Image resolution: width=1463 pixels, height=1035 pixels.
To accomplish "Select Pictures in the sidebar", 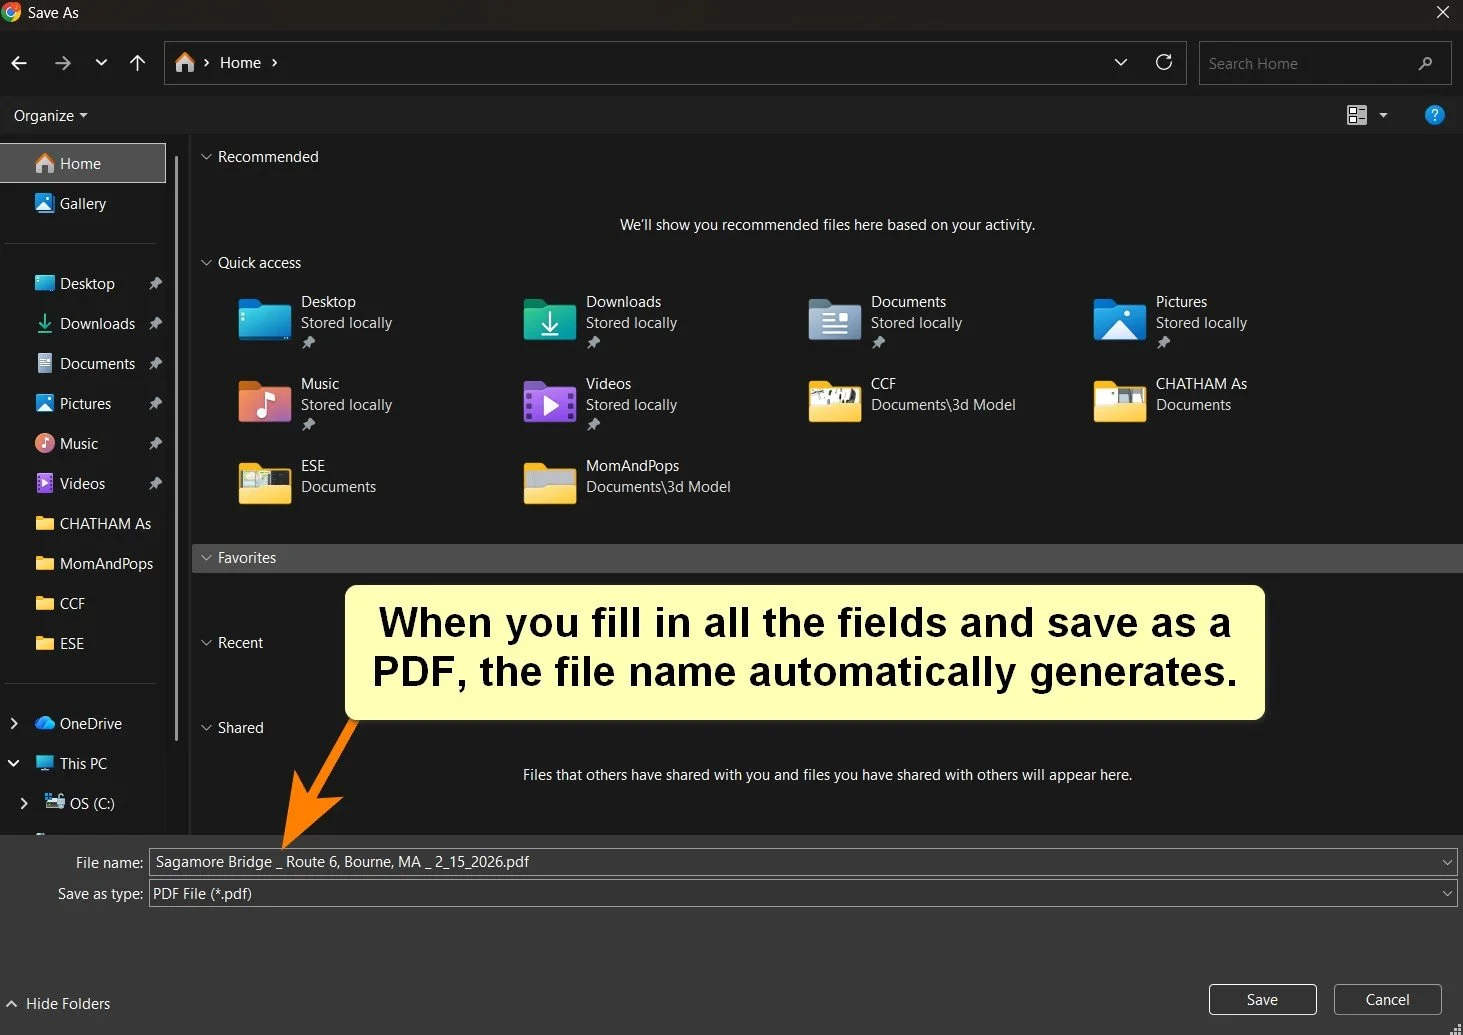I will point(85,403).
